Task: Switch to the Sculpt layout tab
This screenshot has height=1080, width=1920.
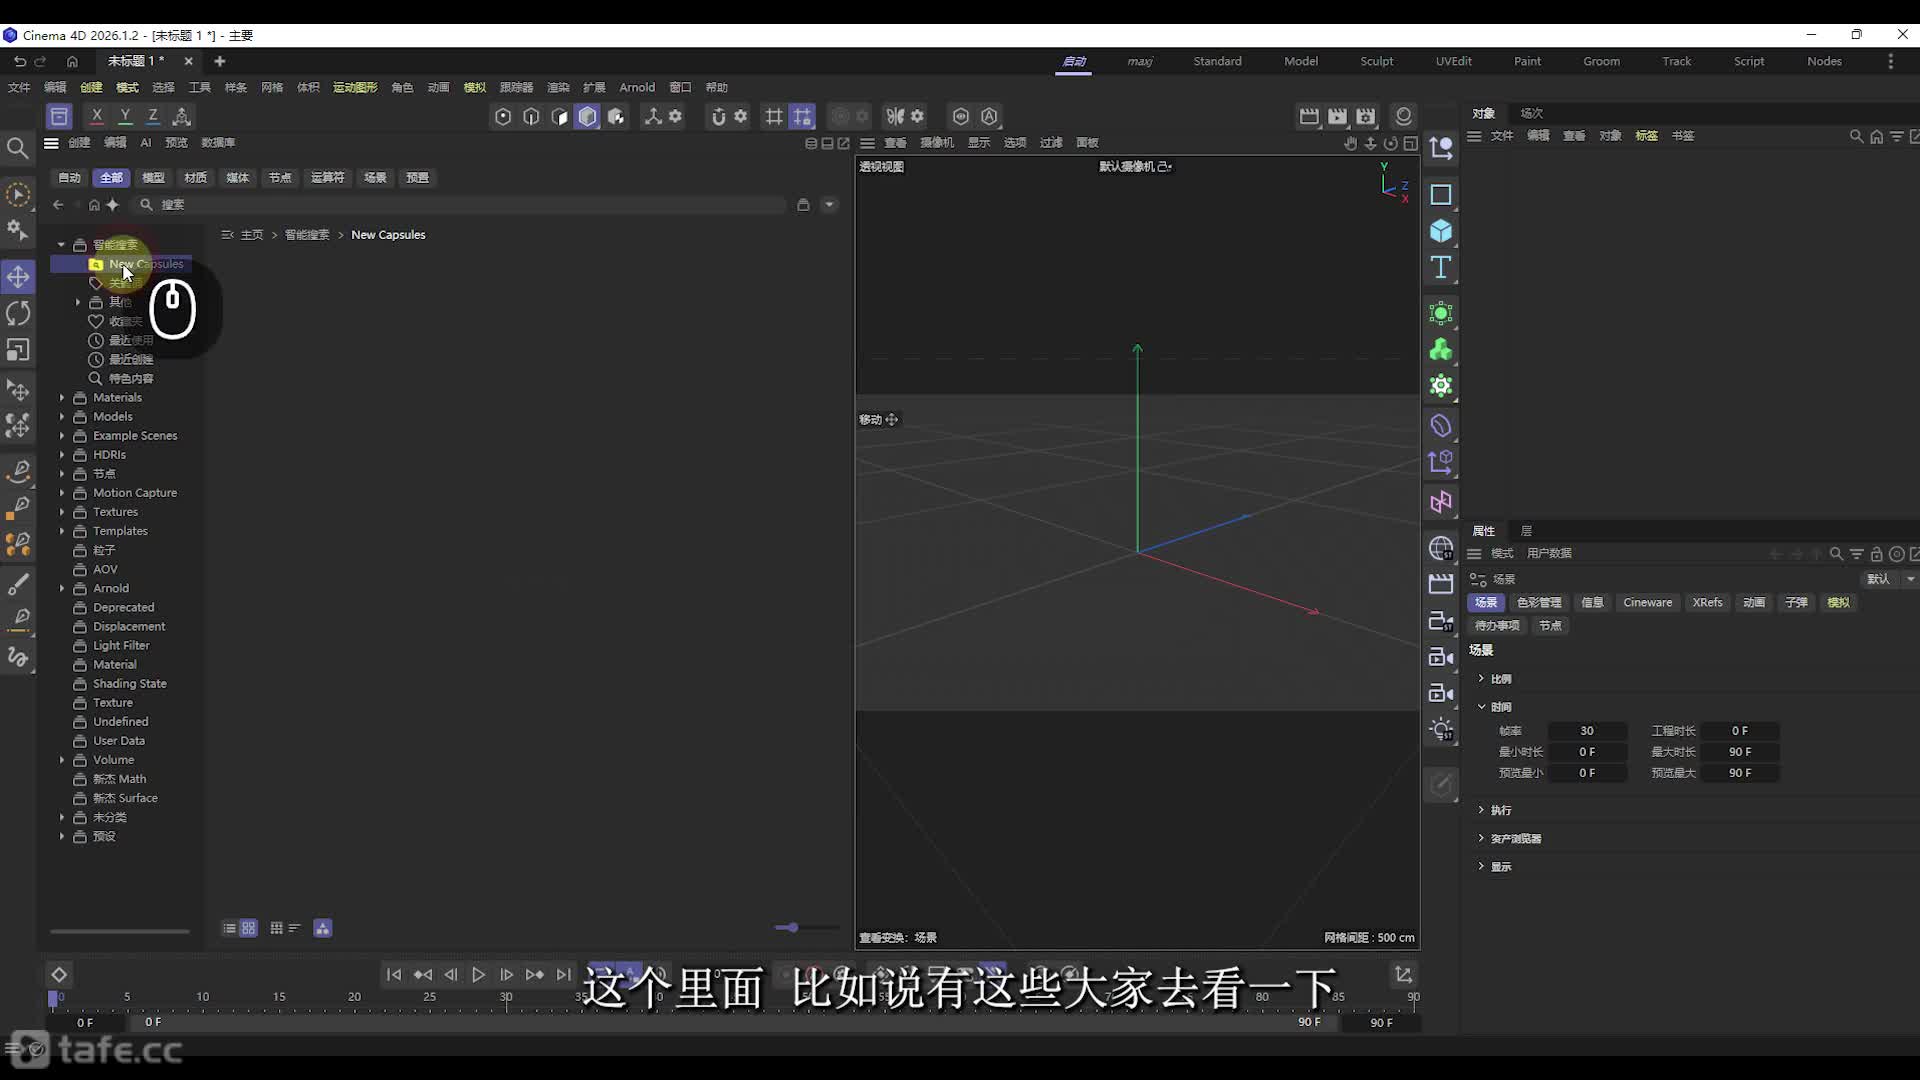Action: click(1376, 62)
